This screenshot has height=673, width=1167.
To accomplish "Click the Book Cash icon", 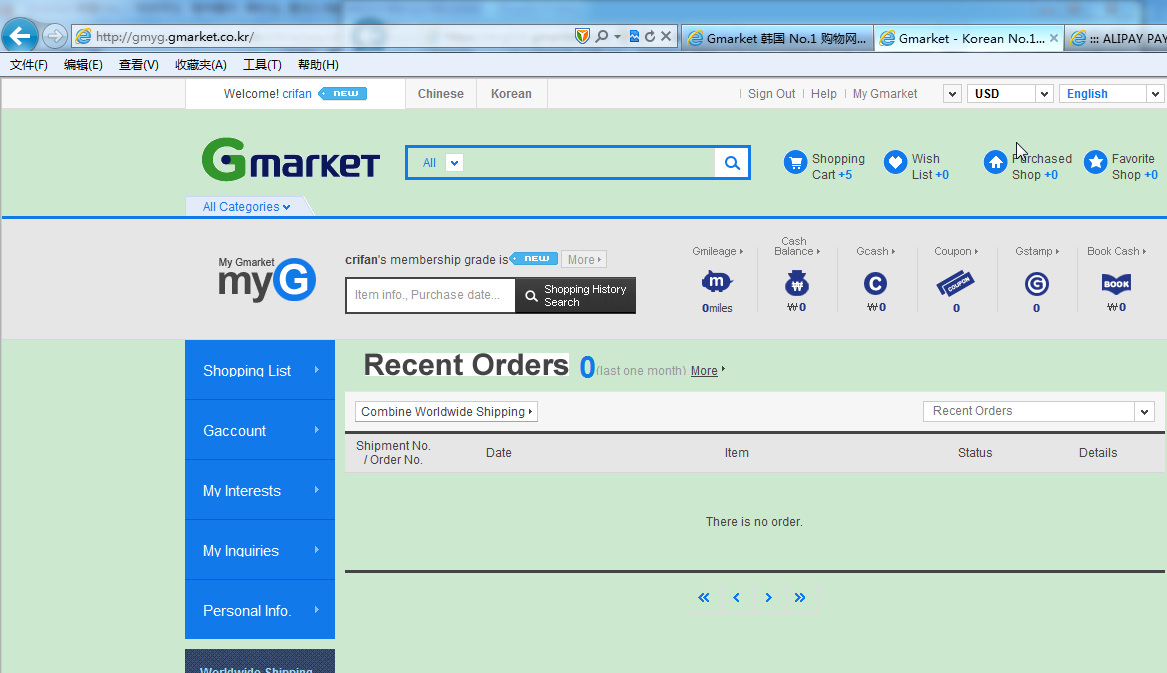I will coord(1116,284).
